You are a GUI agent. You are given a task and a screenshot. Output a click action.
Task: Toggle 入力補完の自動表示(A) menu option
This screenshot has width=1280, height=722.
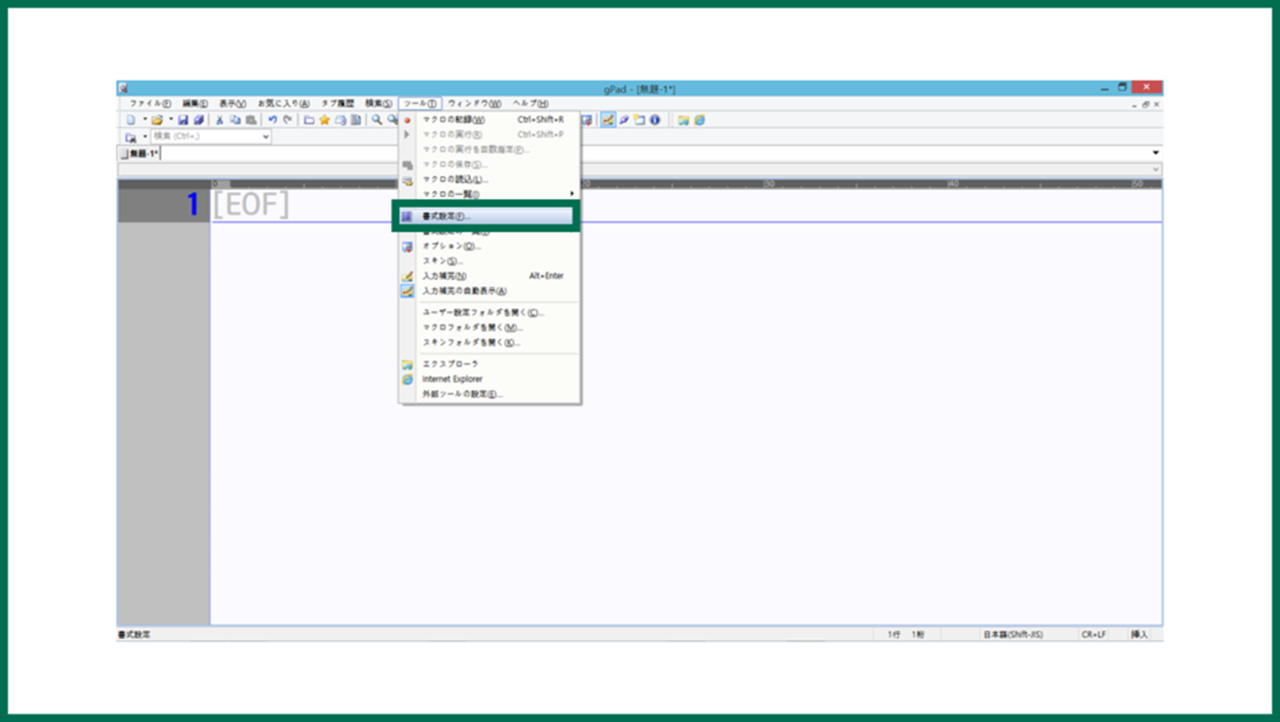pos(490,291)
